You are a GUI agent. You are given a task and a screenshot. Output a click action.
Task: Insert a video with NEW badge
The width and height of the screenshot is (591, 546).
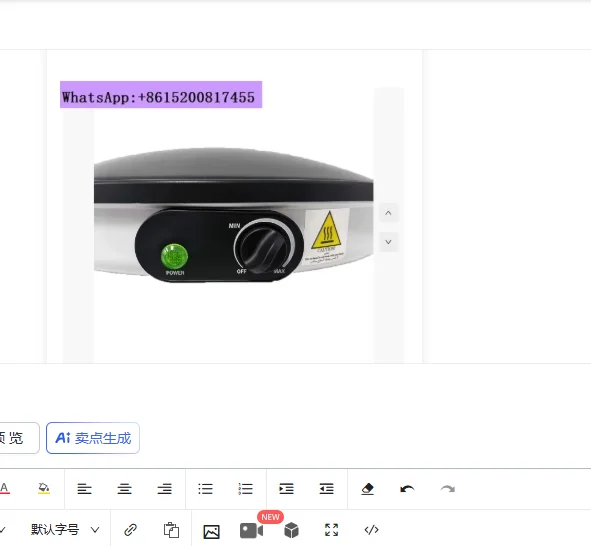pyautogui.click(x=251, y=531)
